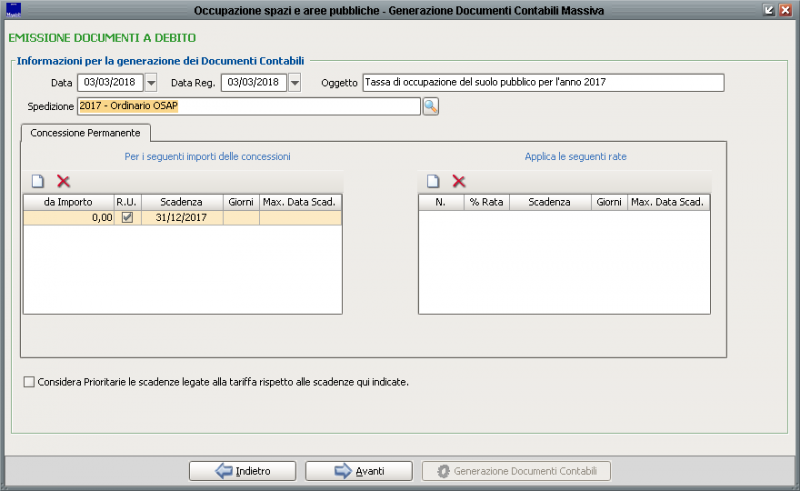The height and width of the screenshot is (491, 800).
Task: Click Scadenza header in rate table
Action: [550, 202]
